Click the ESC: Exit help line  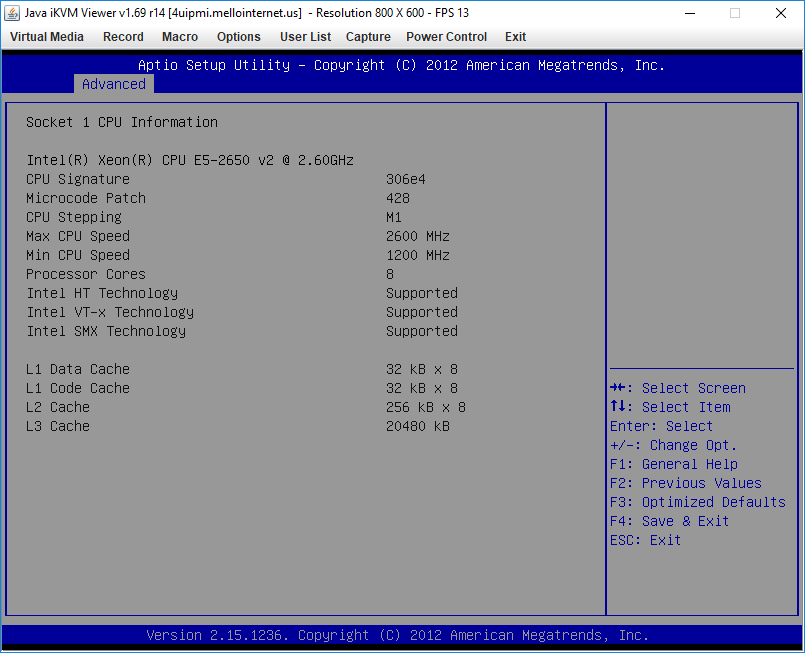point(645,540)
